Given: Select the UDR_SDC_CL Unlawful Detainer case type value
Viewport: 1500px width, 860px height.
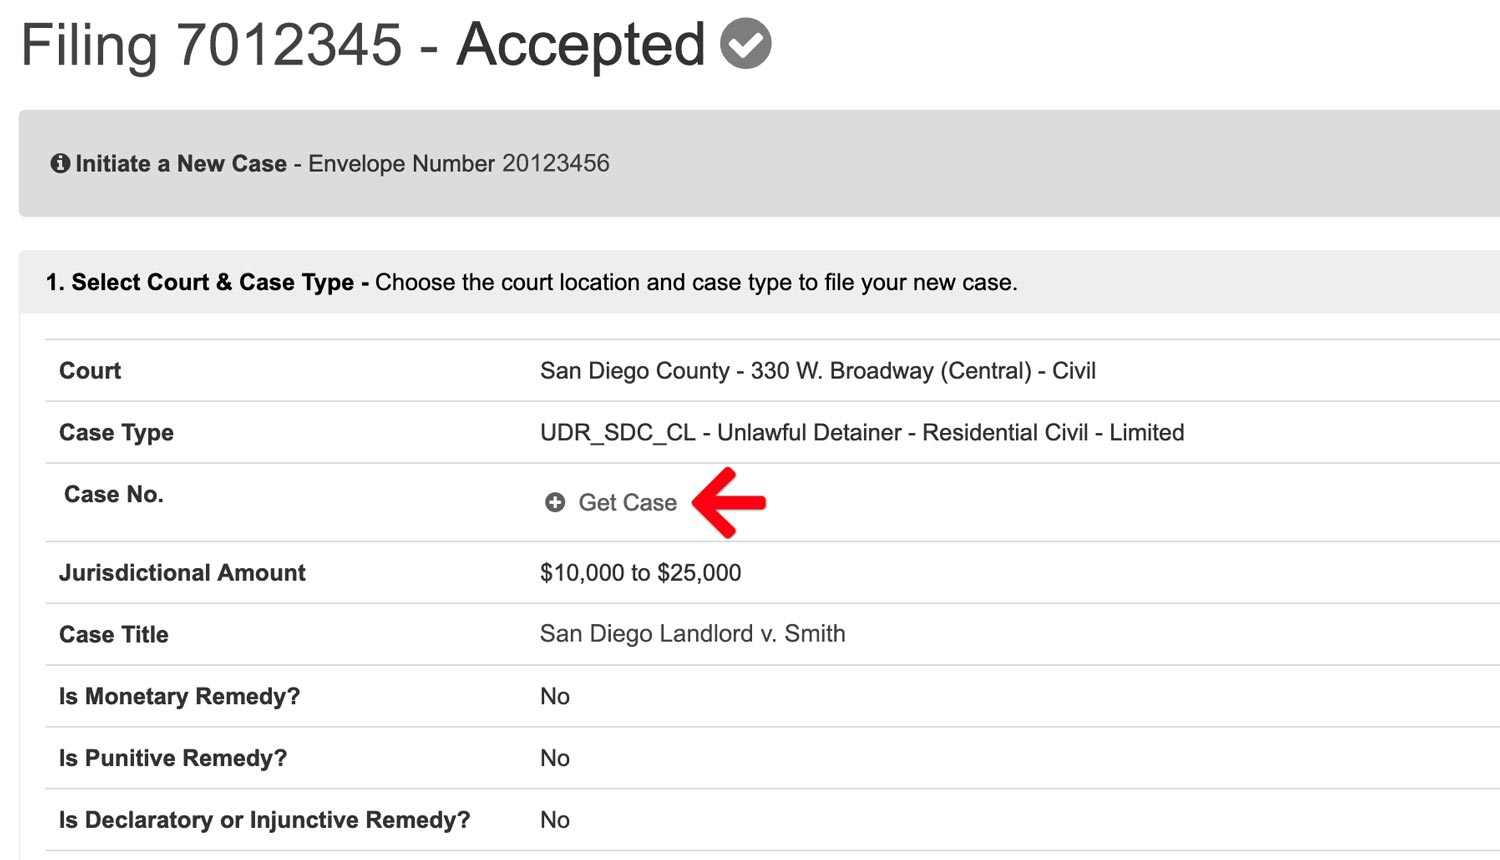Looking at the screenshot, I should [x=861, y=433].
